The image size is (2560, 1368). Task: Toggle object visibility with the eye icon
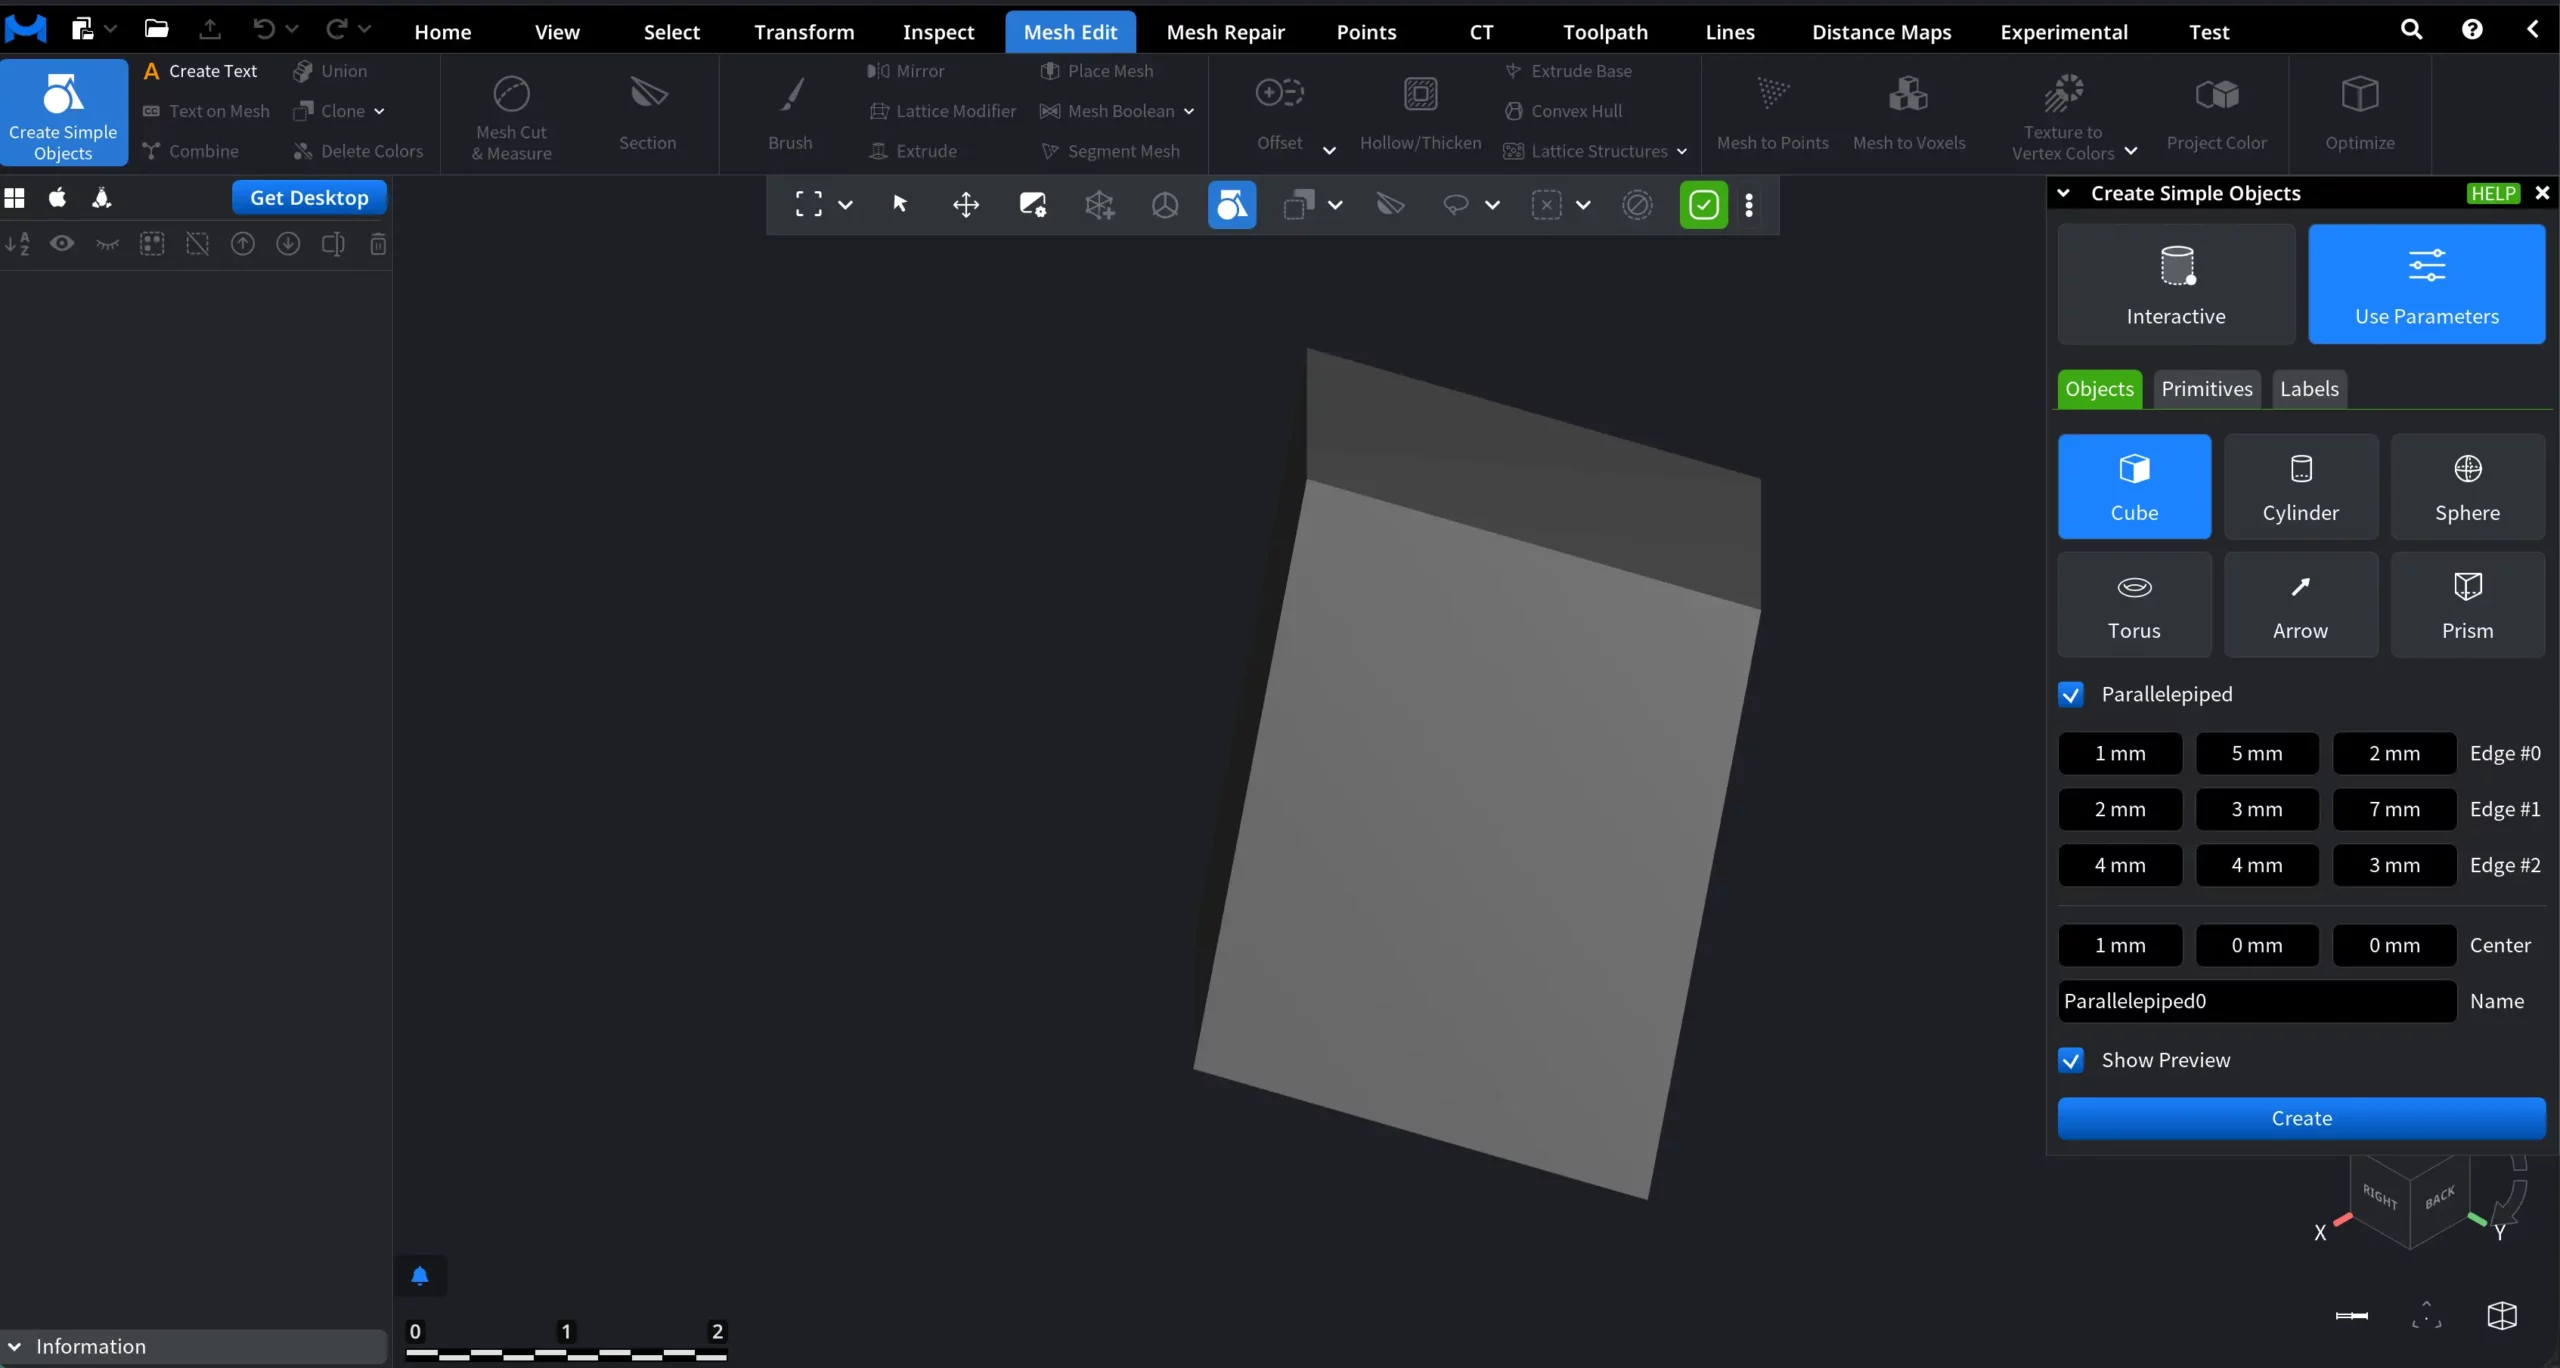pos(62,244)
